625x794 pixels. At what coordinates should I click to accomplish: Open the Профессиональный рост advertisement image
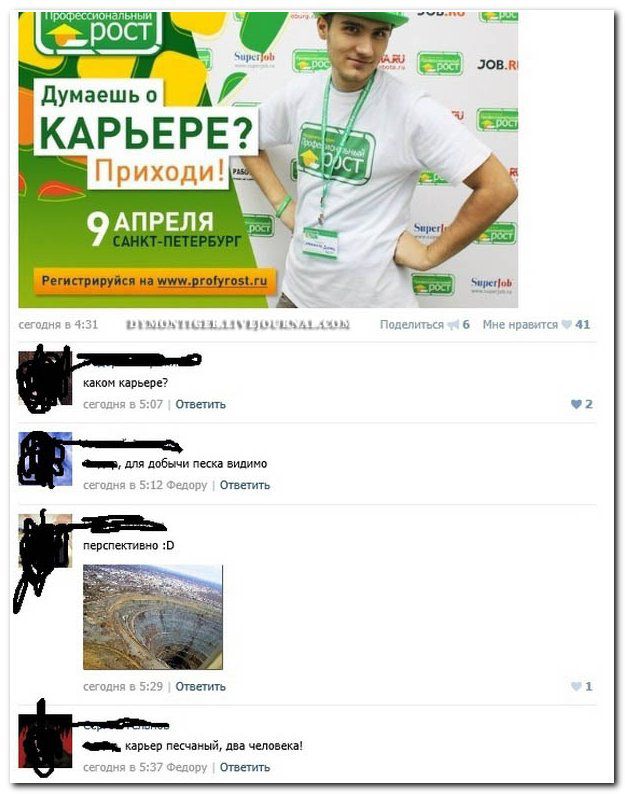tap(268, 160)
